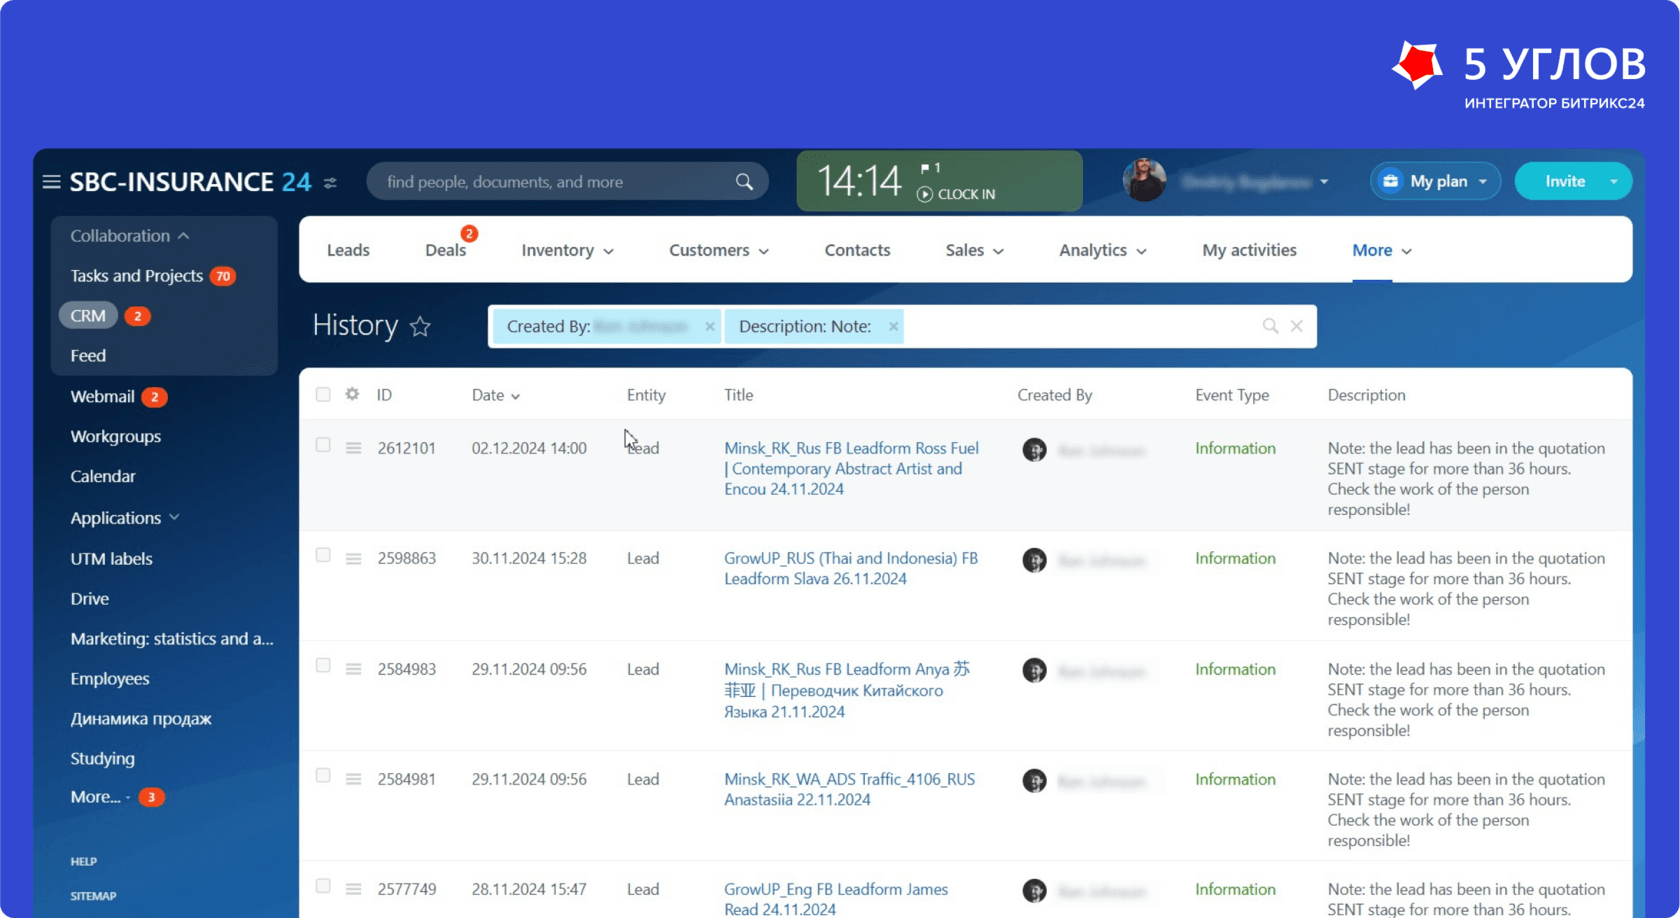Screen dimensions: 1680x918
Task: Open the My activities tab
Action: [x=1249, y=250]
